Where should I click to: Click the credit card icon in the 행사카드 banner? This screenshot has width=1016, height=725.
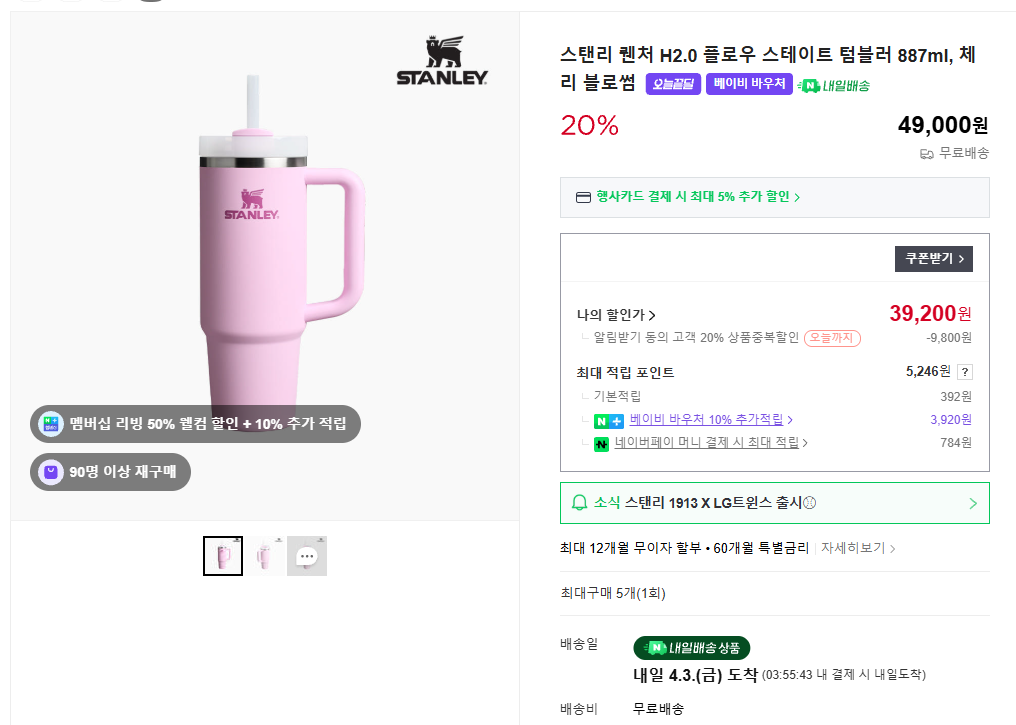(584, 197)
